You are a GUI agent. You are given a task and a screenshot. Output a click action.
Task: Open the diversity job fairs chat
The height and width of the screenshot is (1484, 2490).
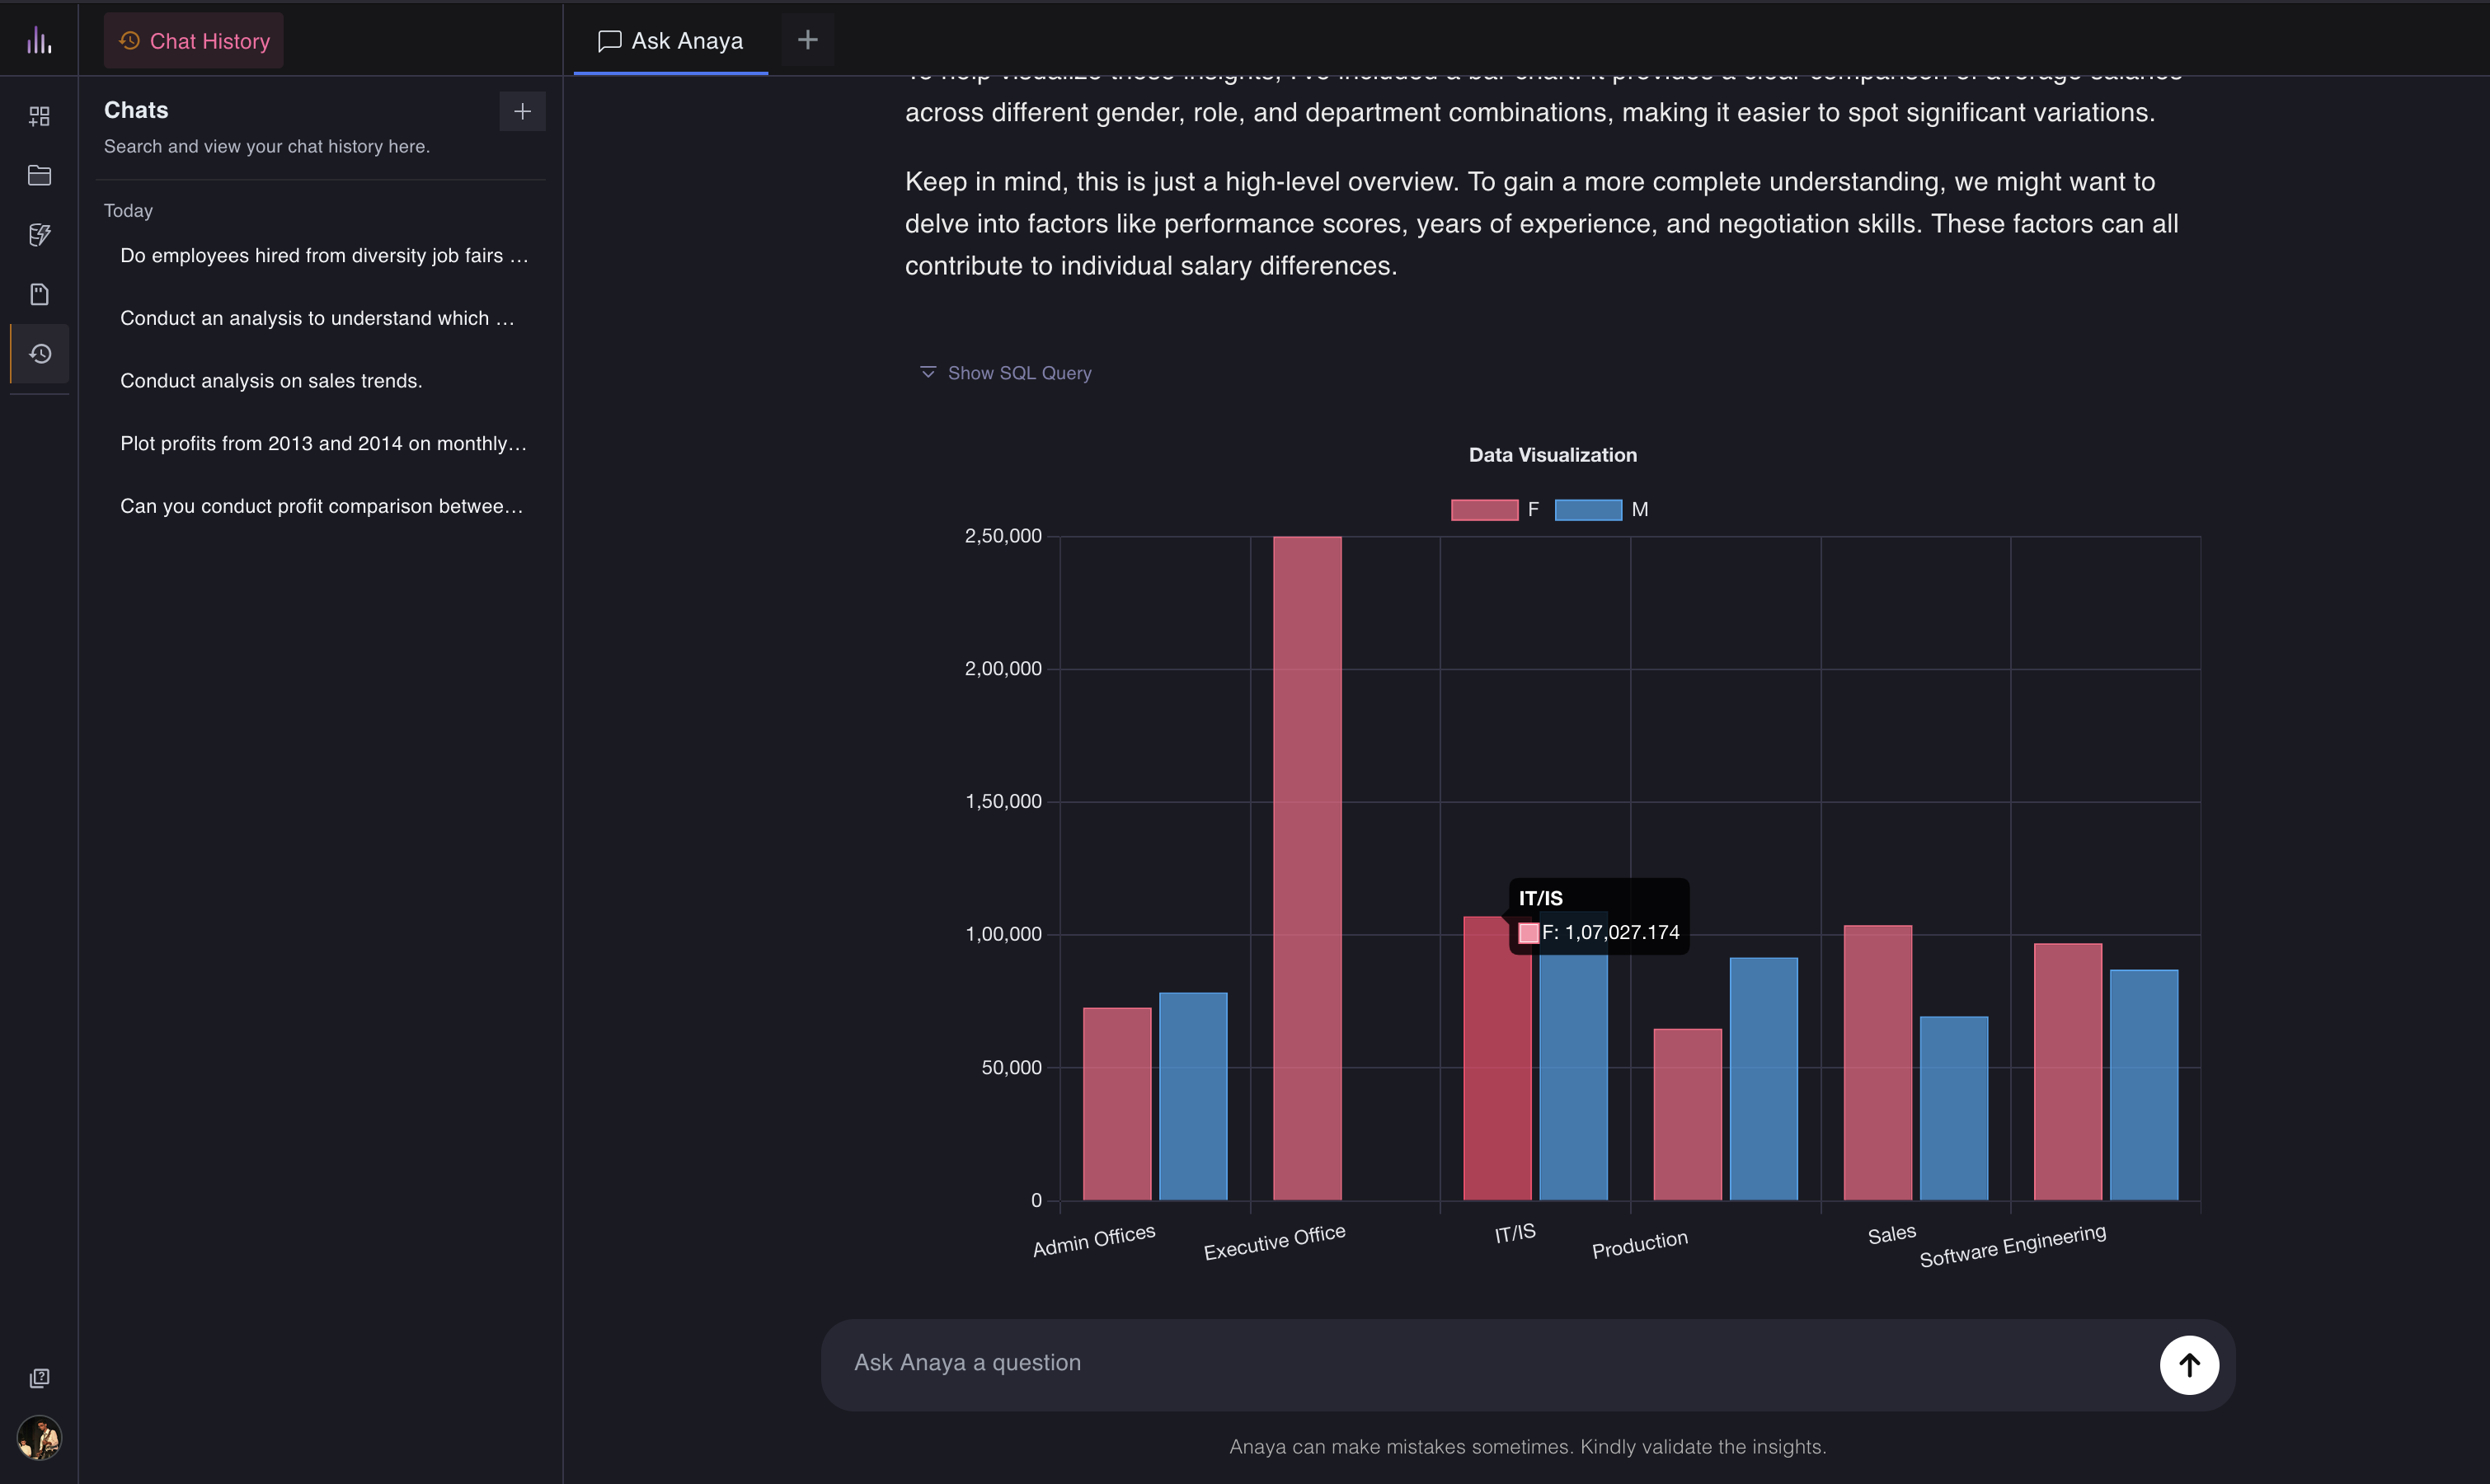coord(323,256)
